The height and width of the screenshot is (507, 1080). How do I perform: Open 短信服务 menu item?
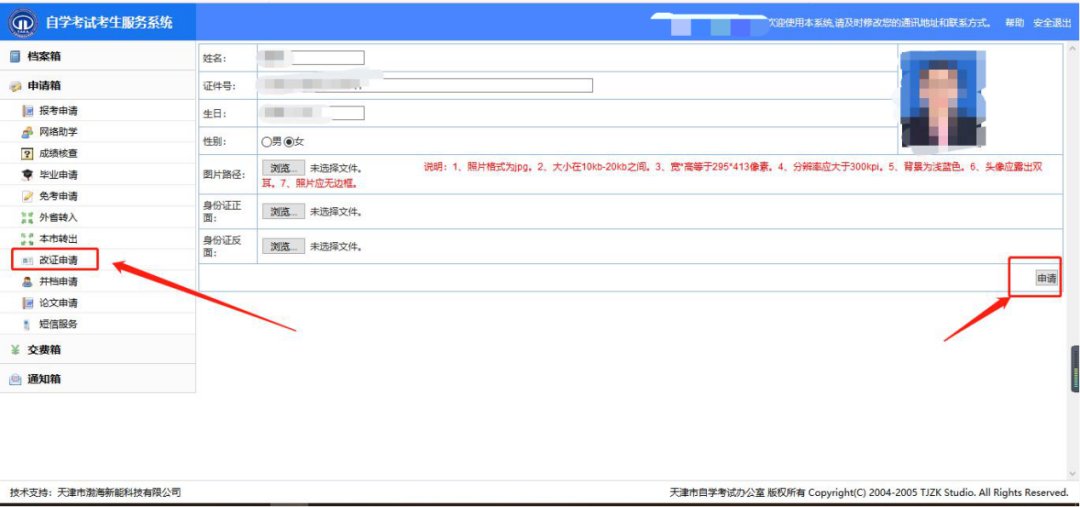click(59, 324)
